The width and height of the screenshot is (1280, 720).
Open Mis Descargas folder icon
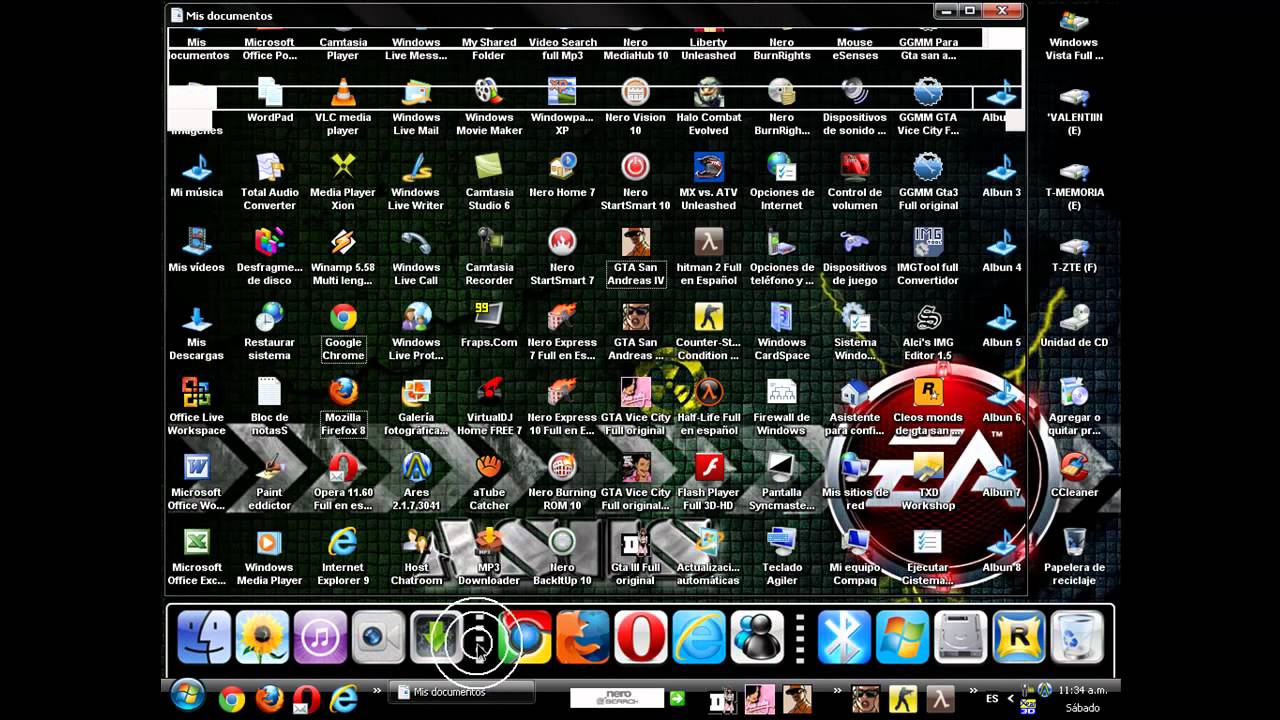pos(196,333)
